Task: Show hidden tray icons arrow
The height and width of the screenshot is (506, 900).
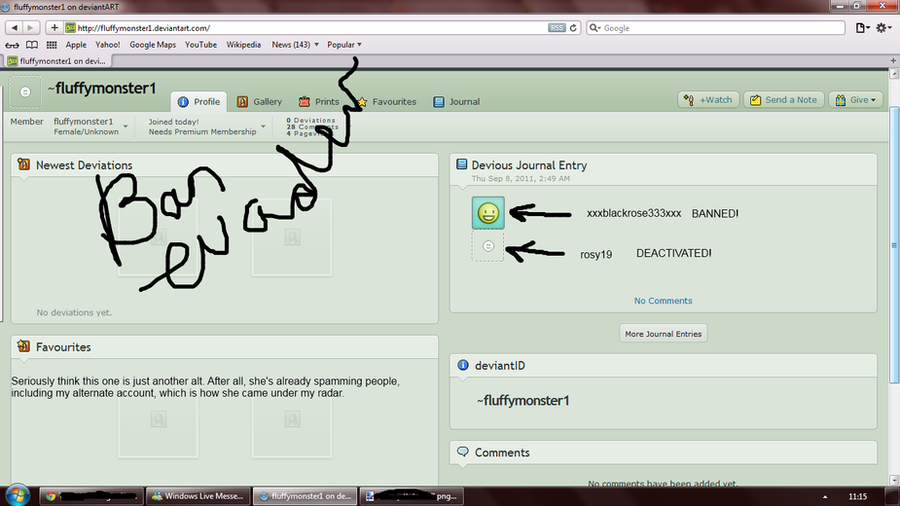Action: click(x=825, y=497)
